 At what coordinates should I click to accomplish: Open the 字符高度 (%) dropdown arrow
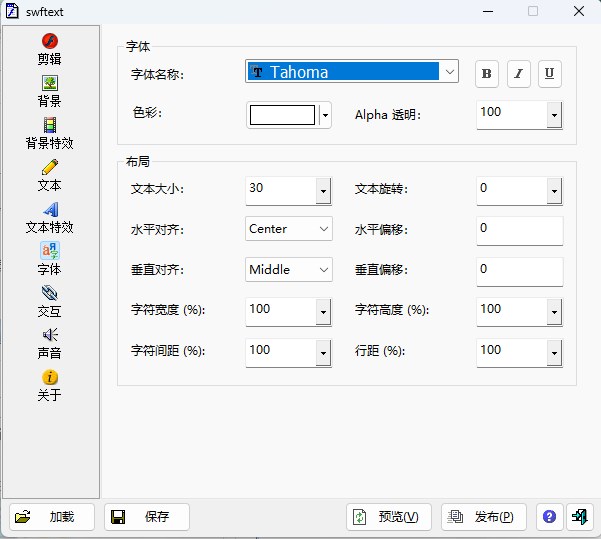click(554, 312)
